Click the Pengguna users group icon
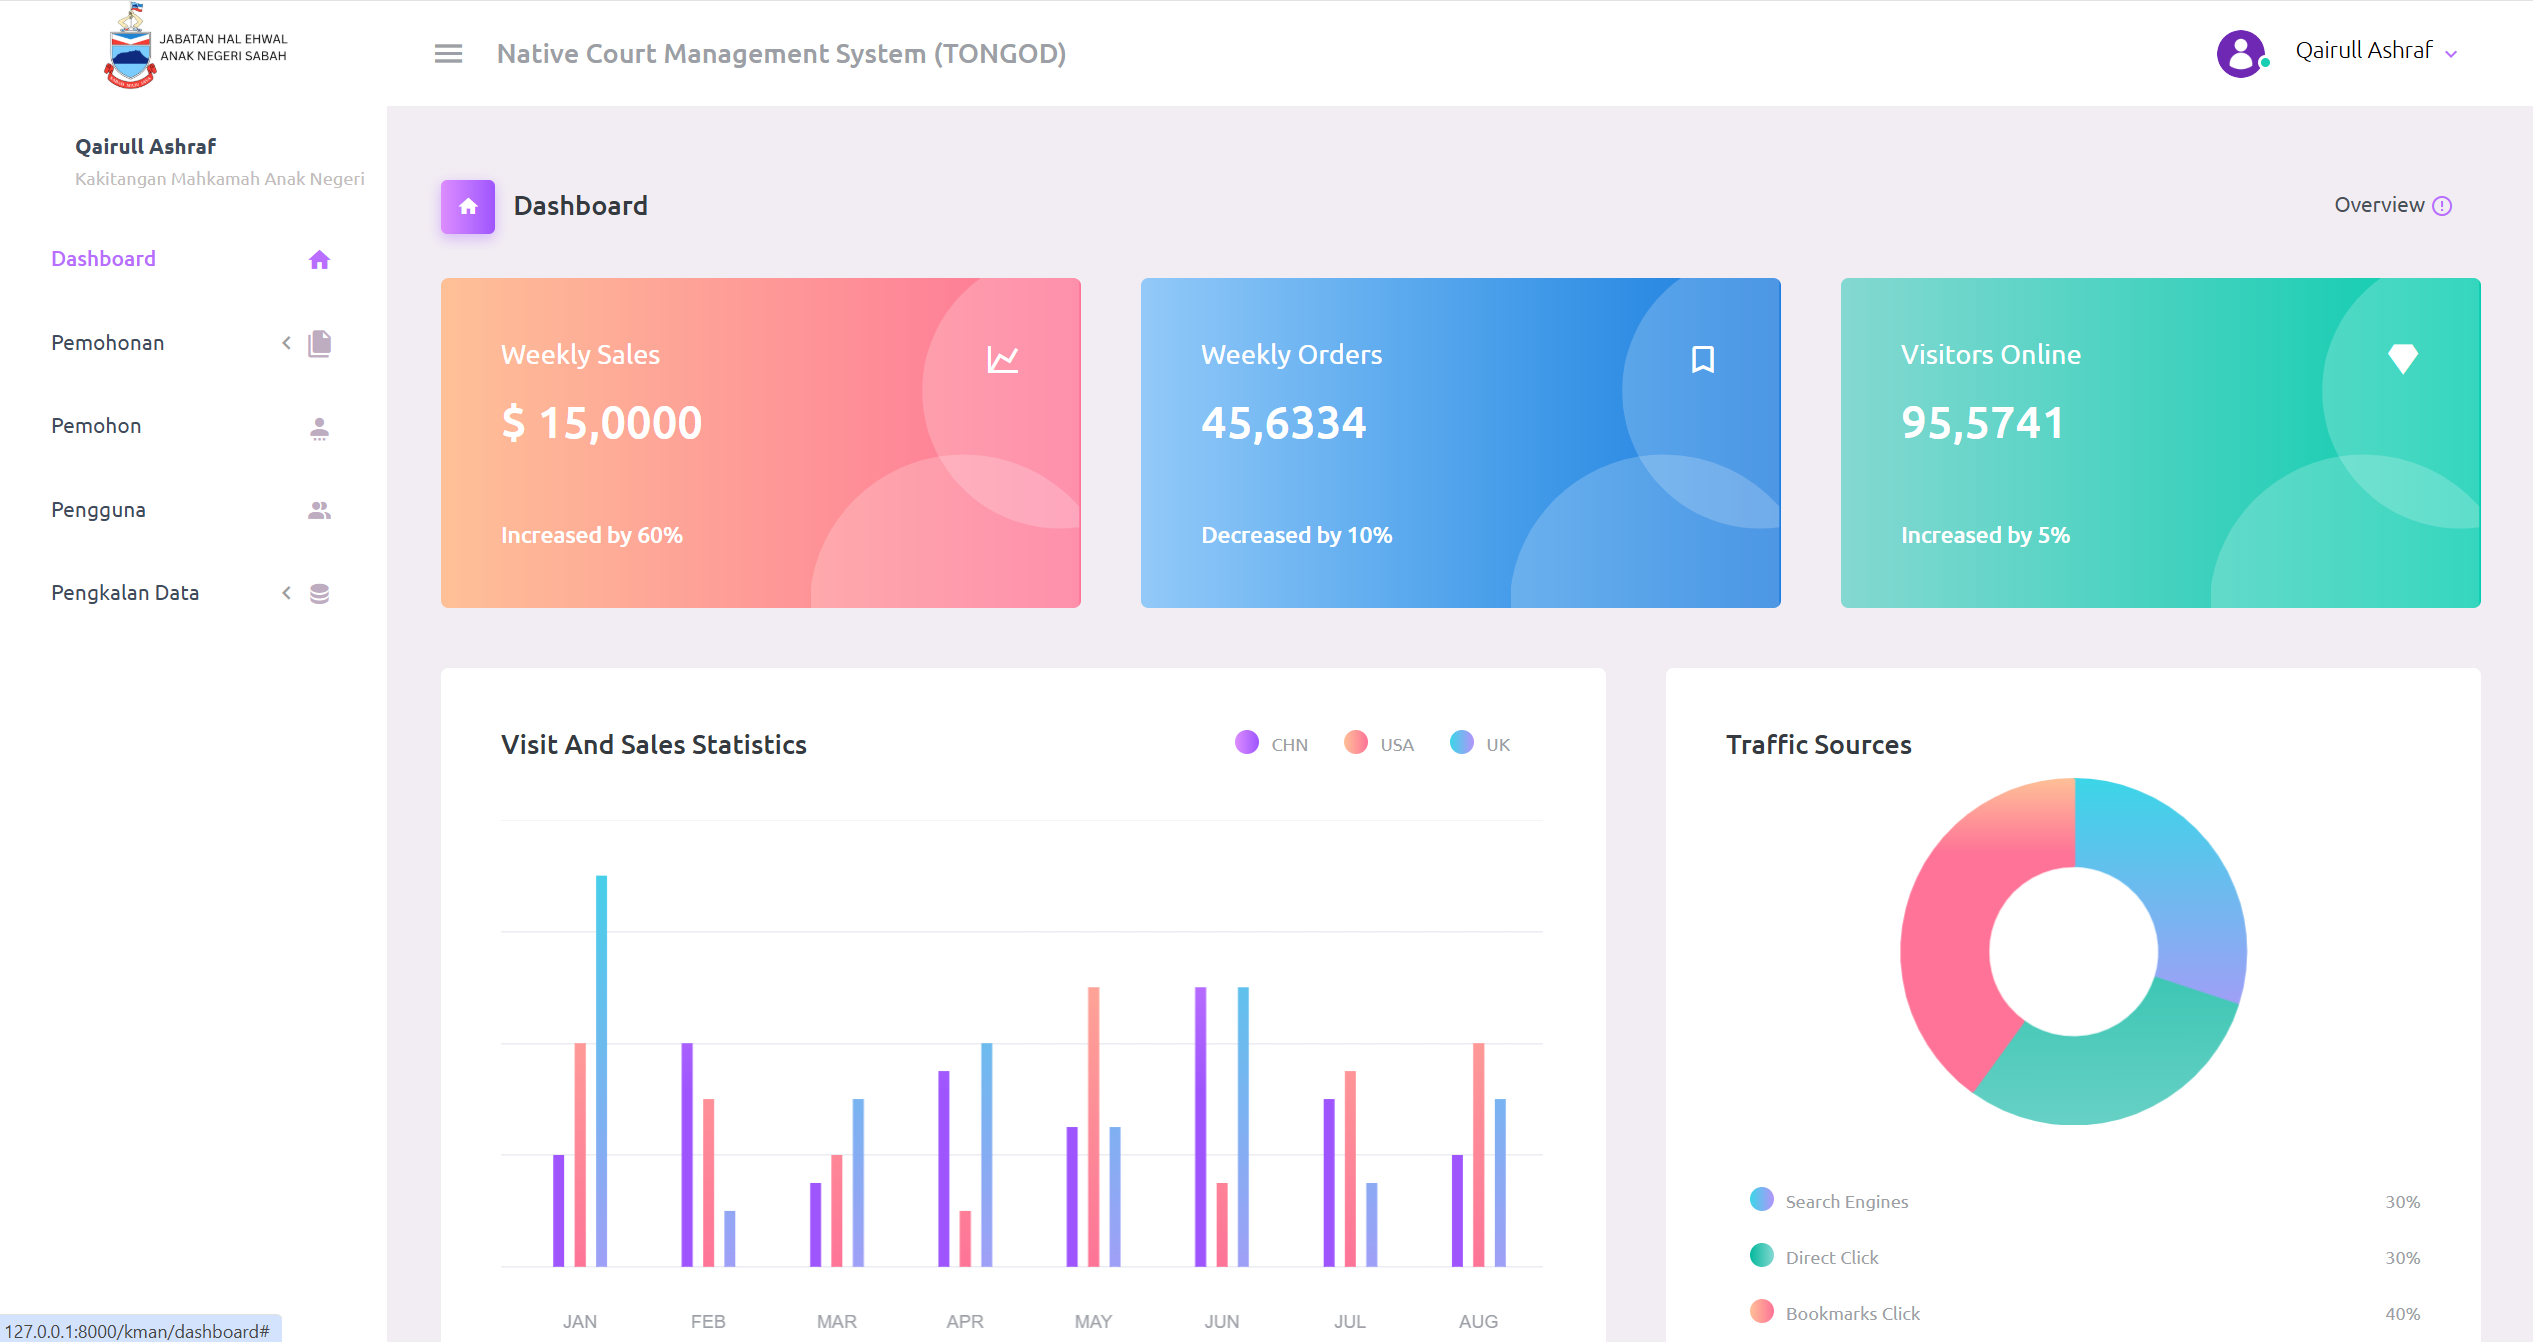The width and height of the screenshot is (2533, 1342). [319, 510]
